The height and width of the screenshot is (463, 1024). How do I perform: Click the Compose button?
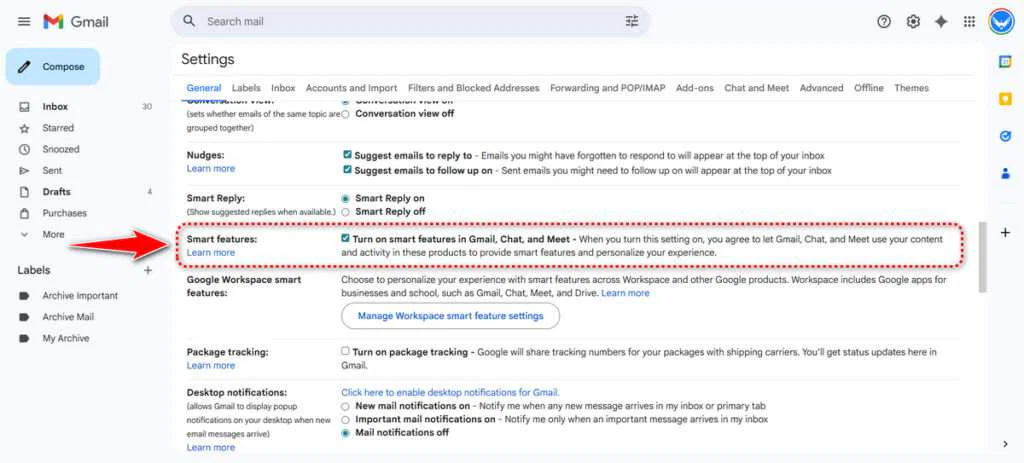coord(53,67)
